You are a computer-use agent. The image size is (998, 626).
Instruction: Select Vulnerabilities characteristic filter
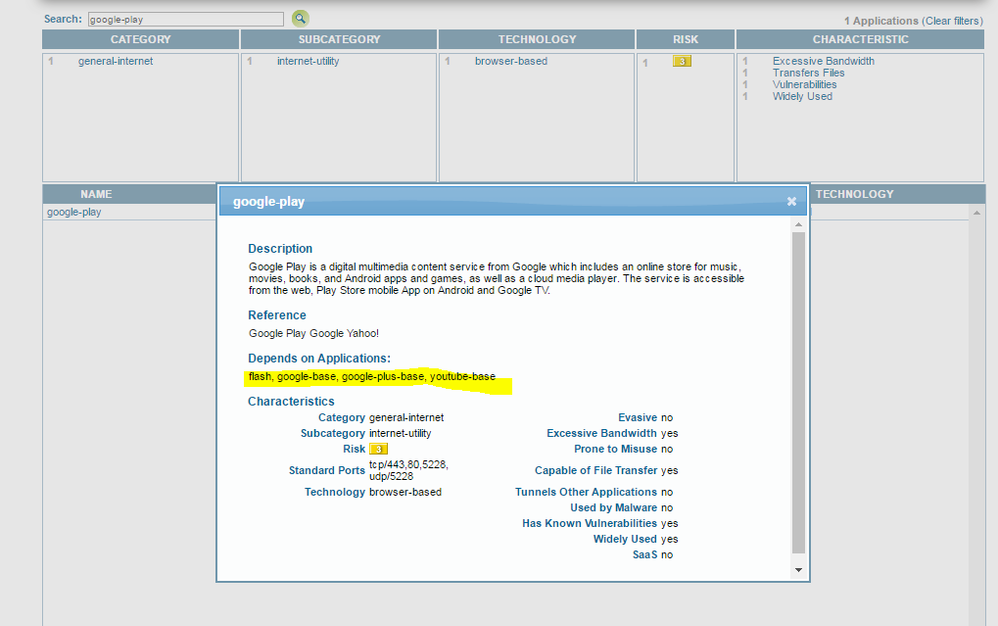pyautogui.click(x=805, y=85)
